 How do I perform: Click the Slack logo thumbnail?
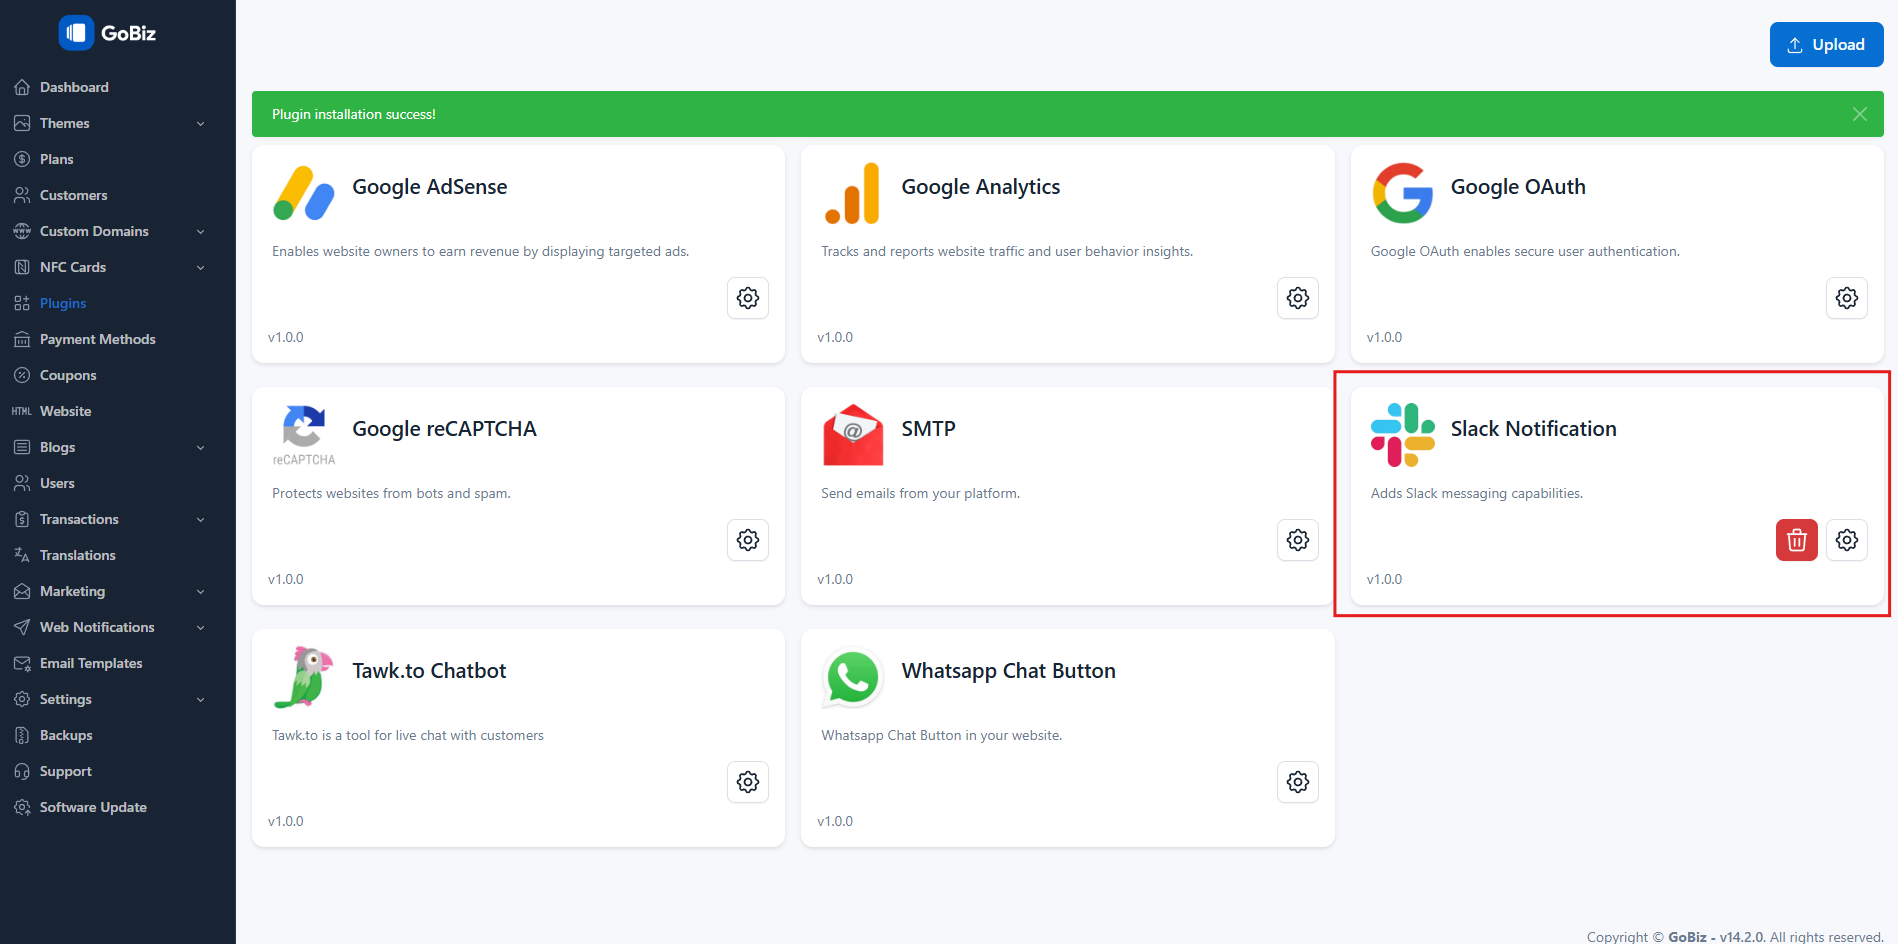(x=1402, y=435)
